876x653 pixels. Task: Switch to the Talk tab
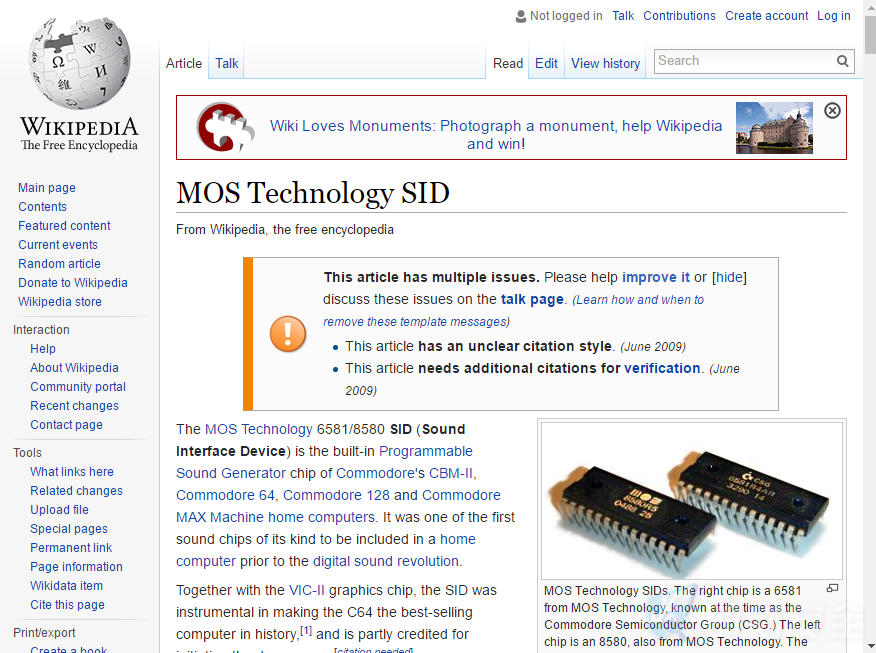click(x=227, y=64)
